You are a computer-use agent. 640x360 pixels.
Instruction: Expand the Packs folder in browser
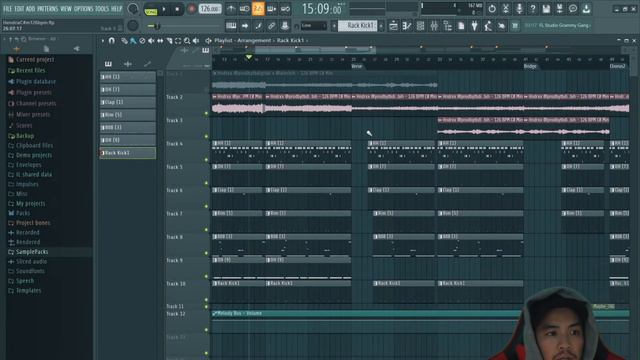click(x=23, y=213)
